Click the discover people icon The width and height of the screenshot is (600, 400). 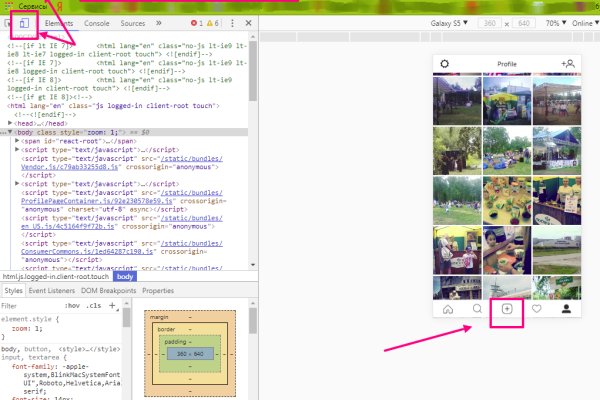coord(568,65)
